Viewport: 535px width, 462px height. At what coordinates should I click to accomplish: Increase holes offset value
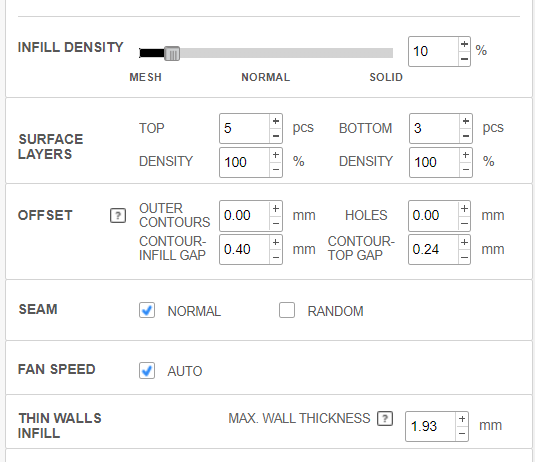coord(464,208)
